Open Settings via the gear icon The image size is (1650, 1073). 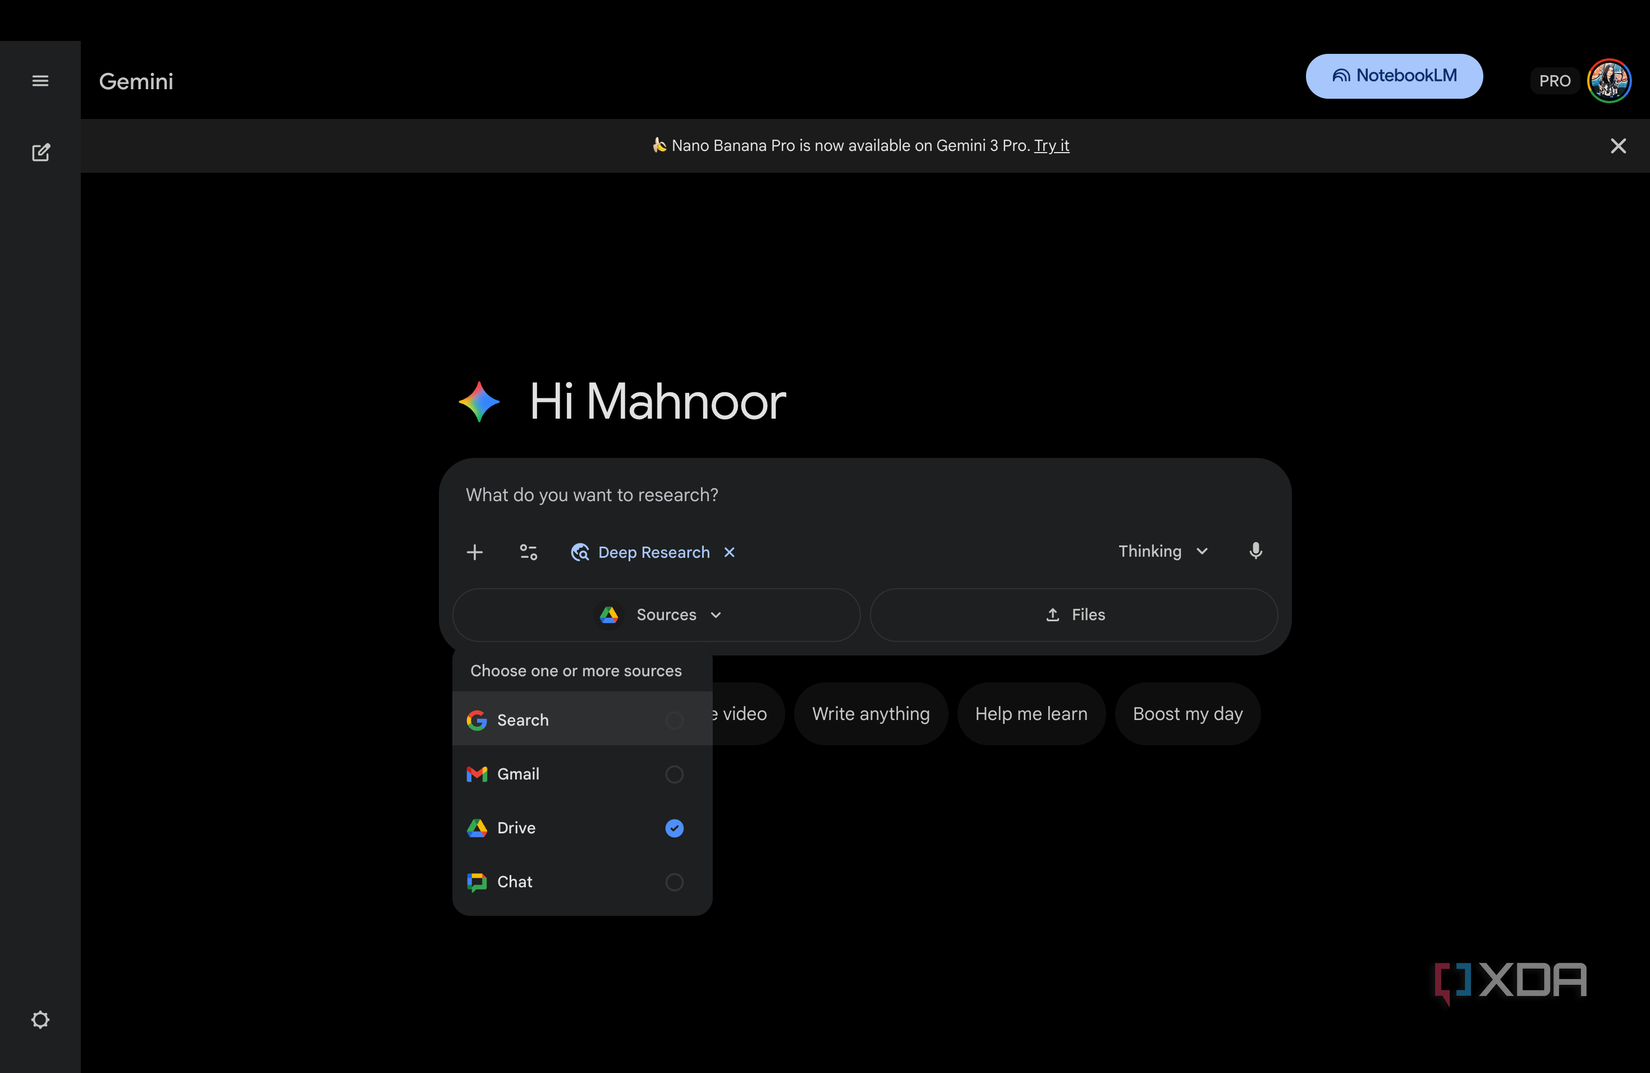pyautogui.click(x=40, y=1018)
